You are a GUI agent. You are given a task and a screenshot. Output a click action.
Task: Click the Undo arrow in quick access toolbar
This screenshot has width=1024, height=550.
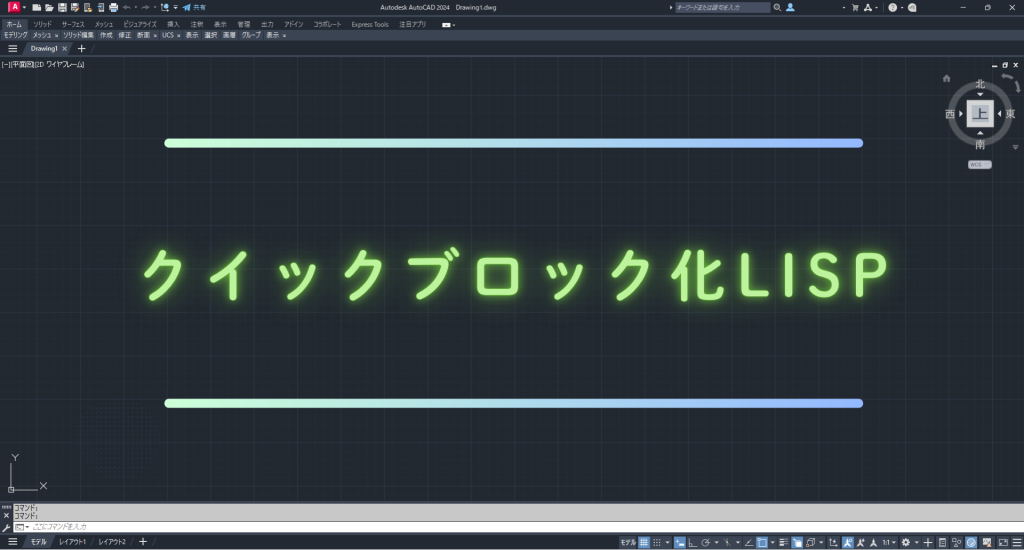pyautogui.click(x=127, y=7)
